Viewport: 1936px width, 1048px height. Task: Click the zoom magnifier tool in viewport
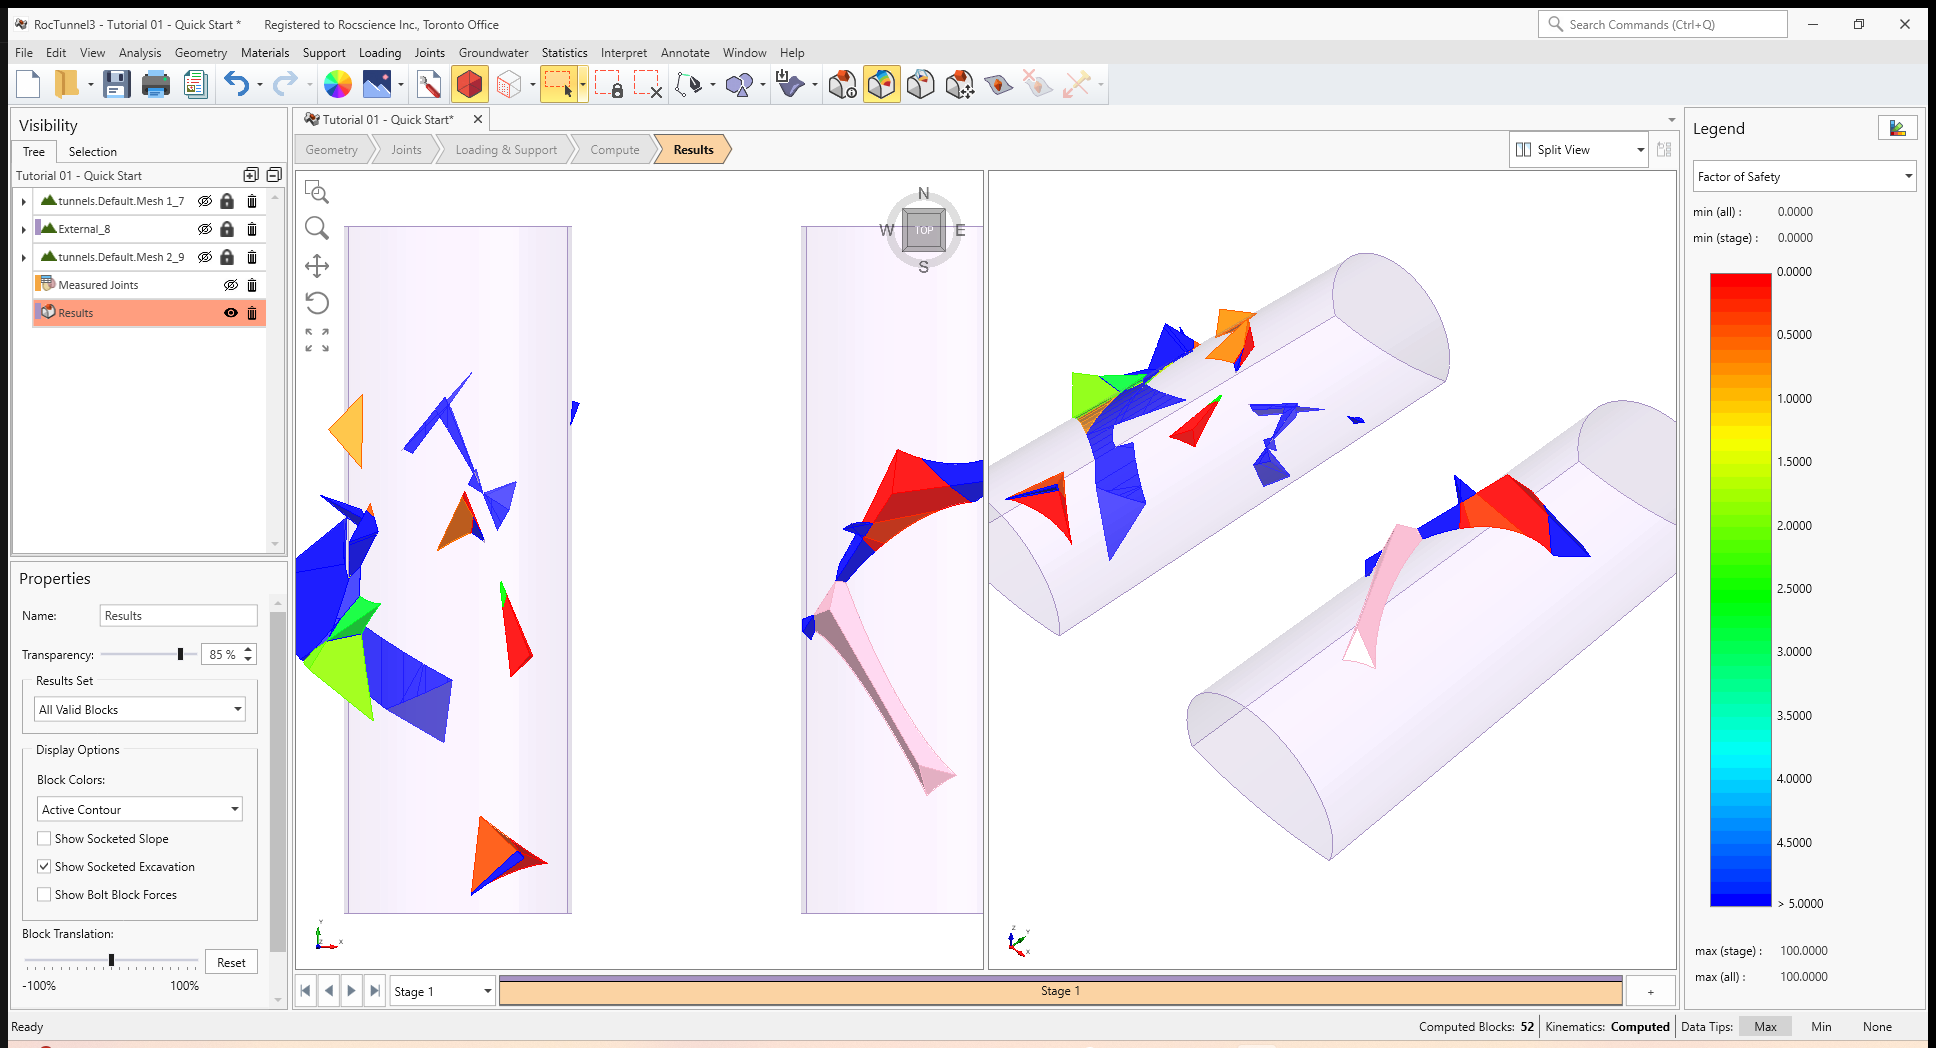coord(317,229)
